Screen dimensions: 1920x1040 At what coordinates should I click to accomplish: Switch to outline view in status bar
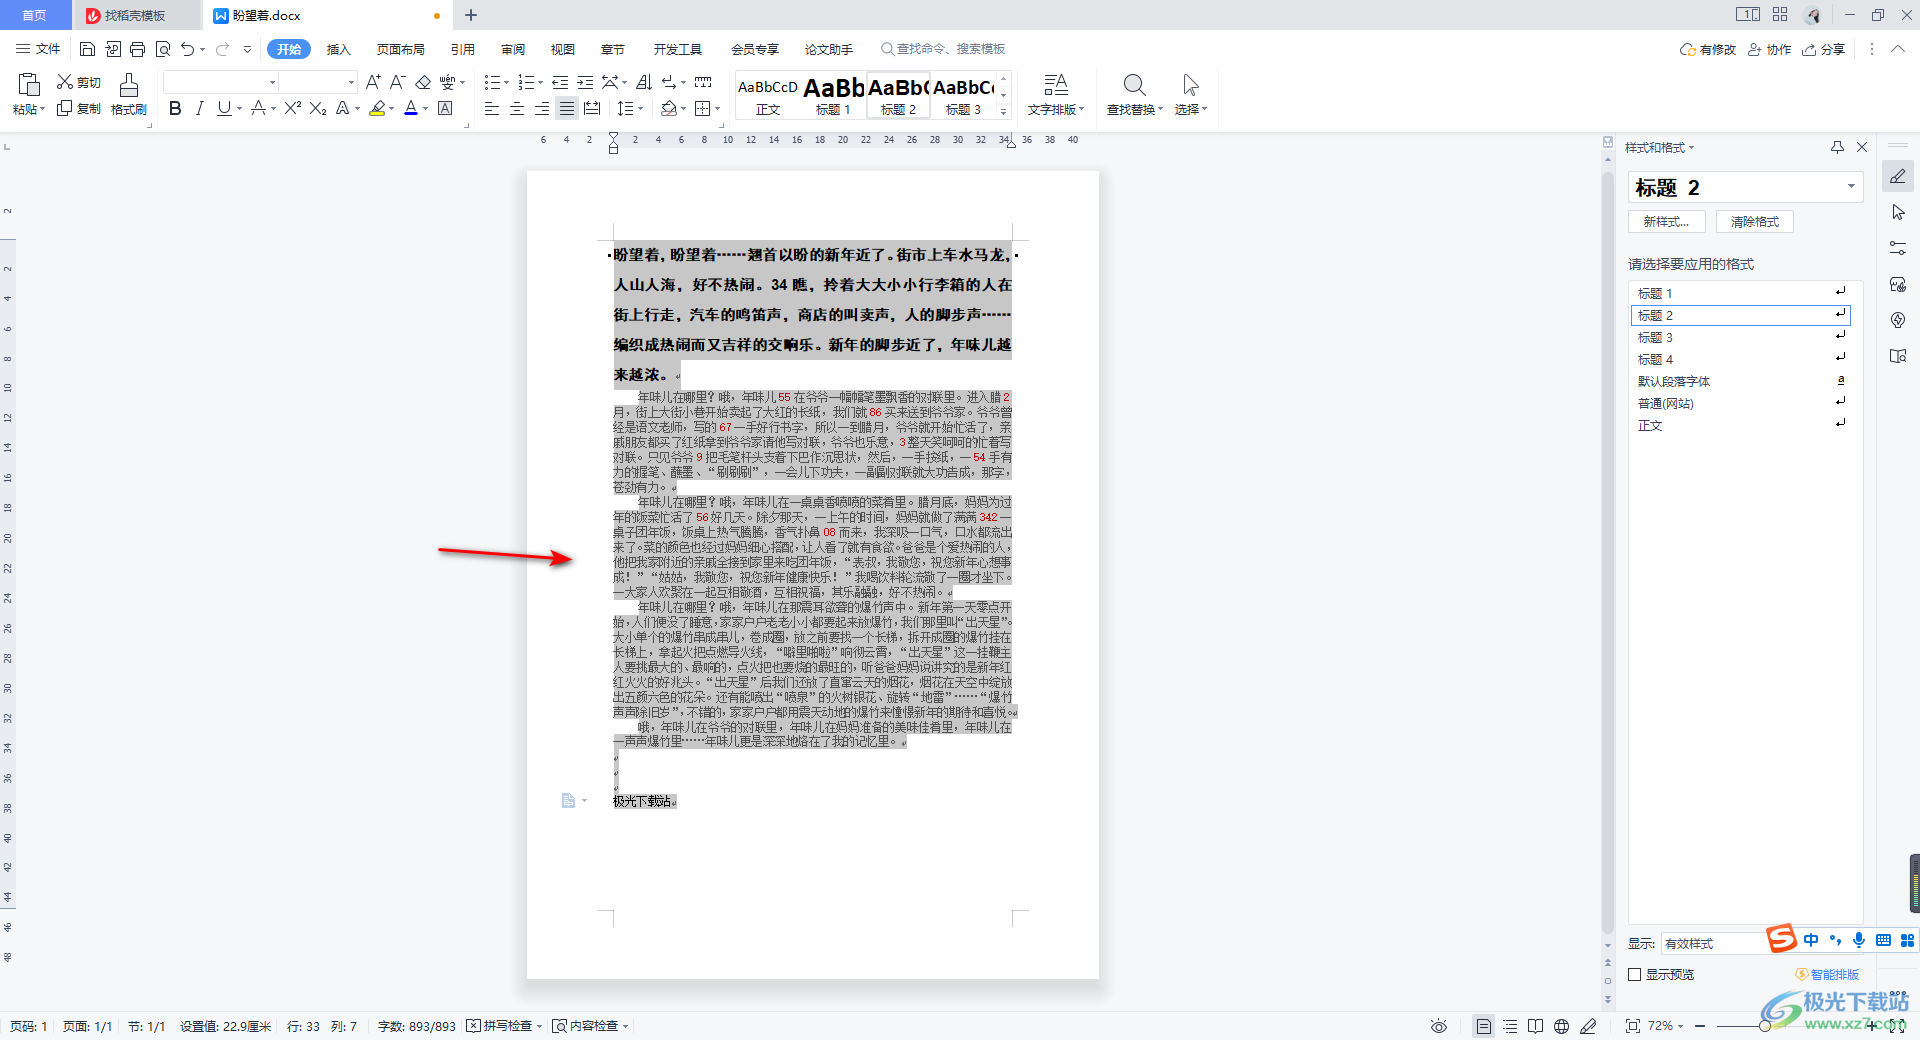[x=1510, y=1026]
